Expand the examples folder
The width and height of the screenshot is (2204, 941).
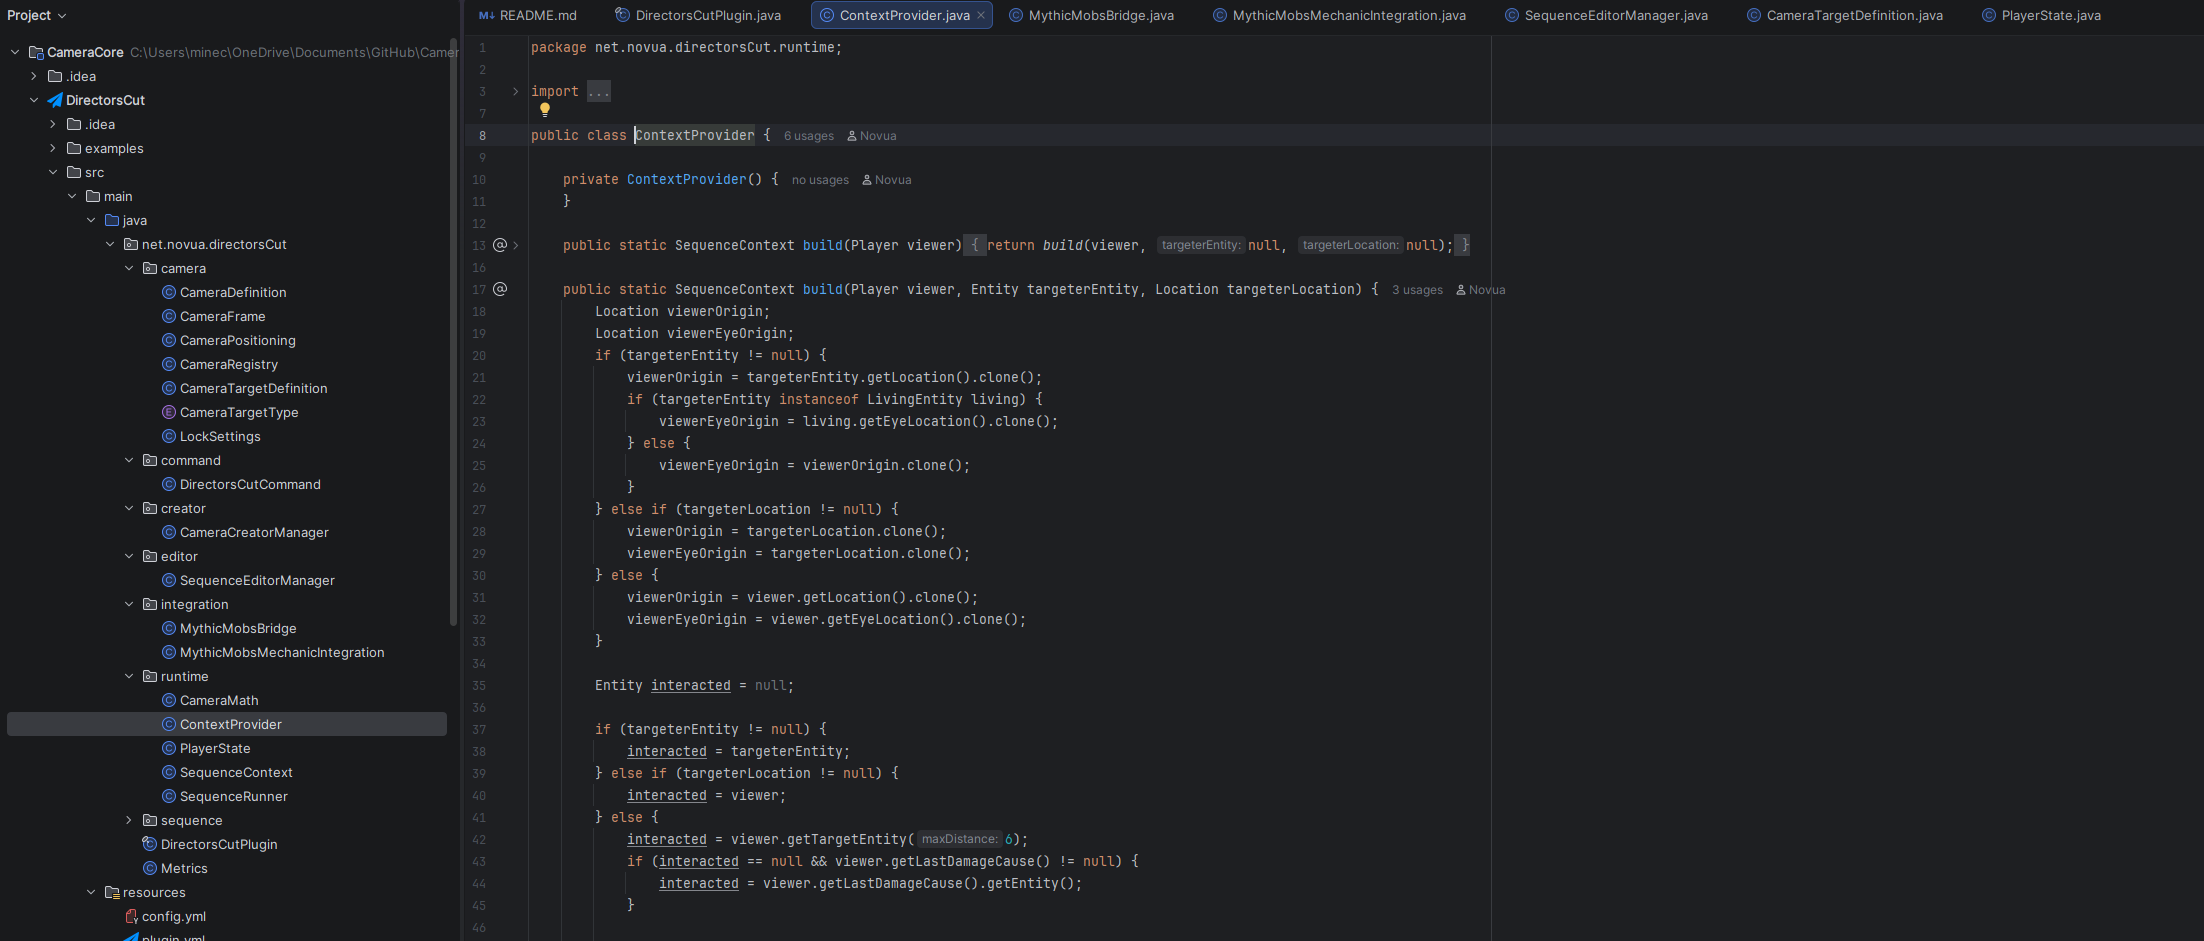pos(53,148)
